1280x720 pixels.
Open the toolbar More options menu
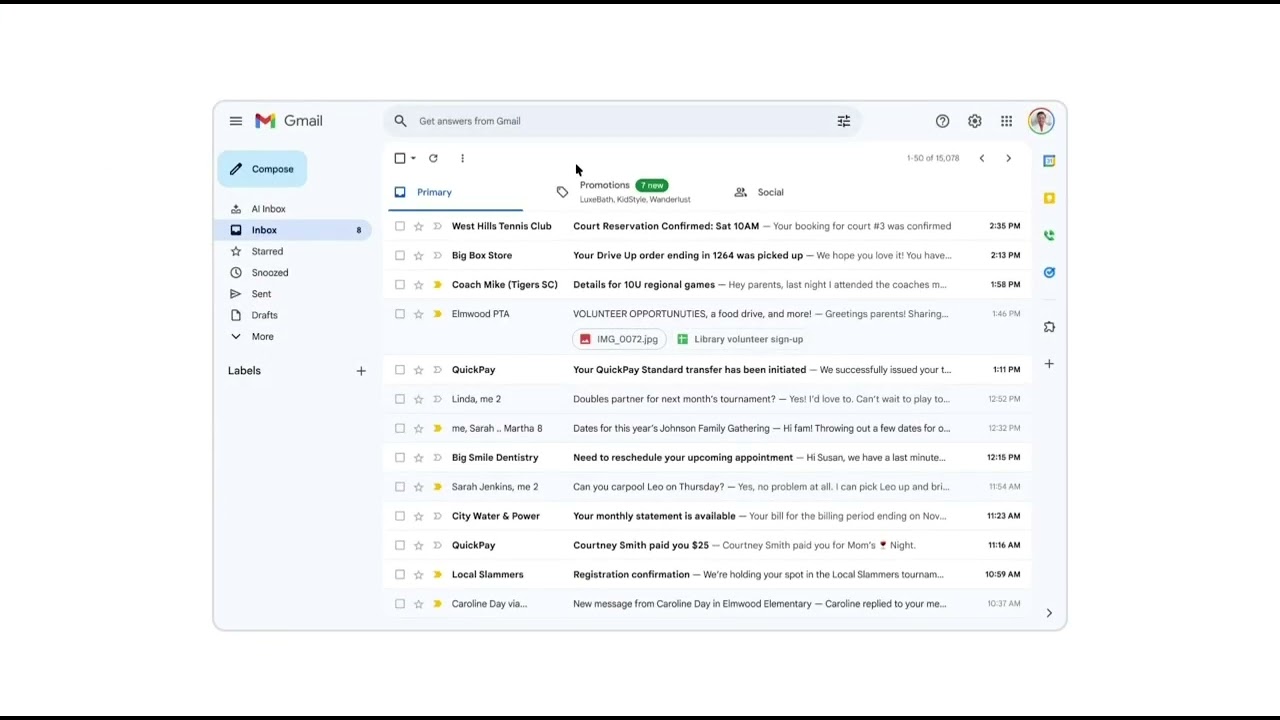click(x=462, y=158)
